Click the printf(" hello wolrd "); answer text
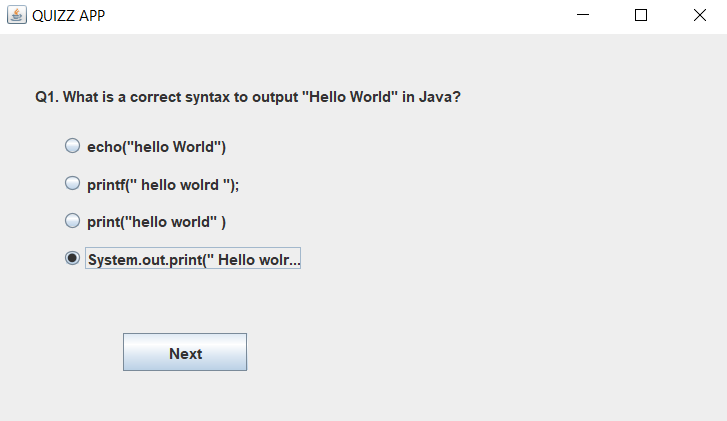Viewport: 727px width, 421px height. click(163, 185)
